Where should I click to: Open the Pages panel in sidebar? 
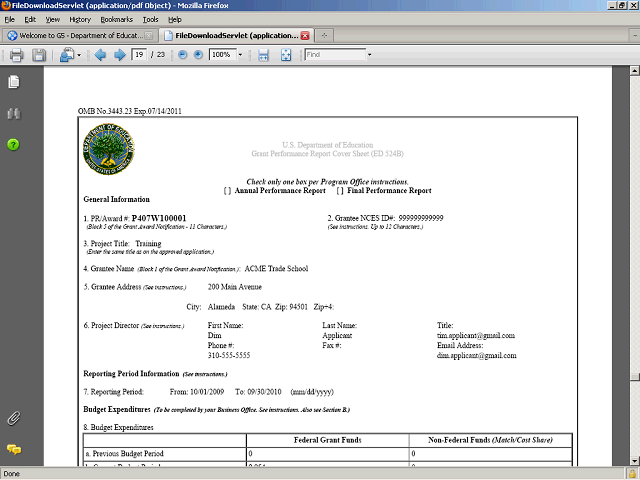14,81
